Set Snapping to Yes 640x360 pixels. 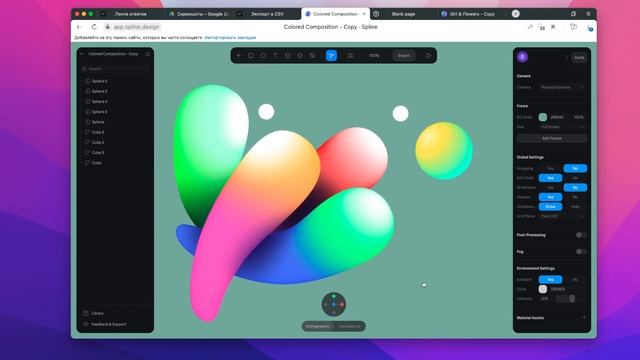[550, 168]
